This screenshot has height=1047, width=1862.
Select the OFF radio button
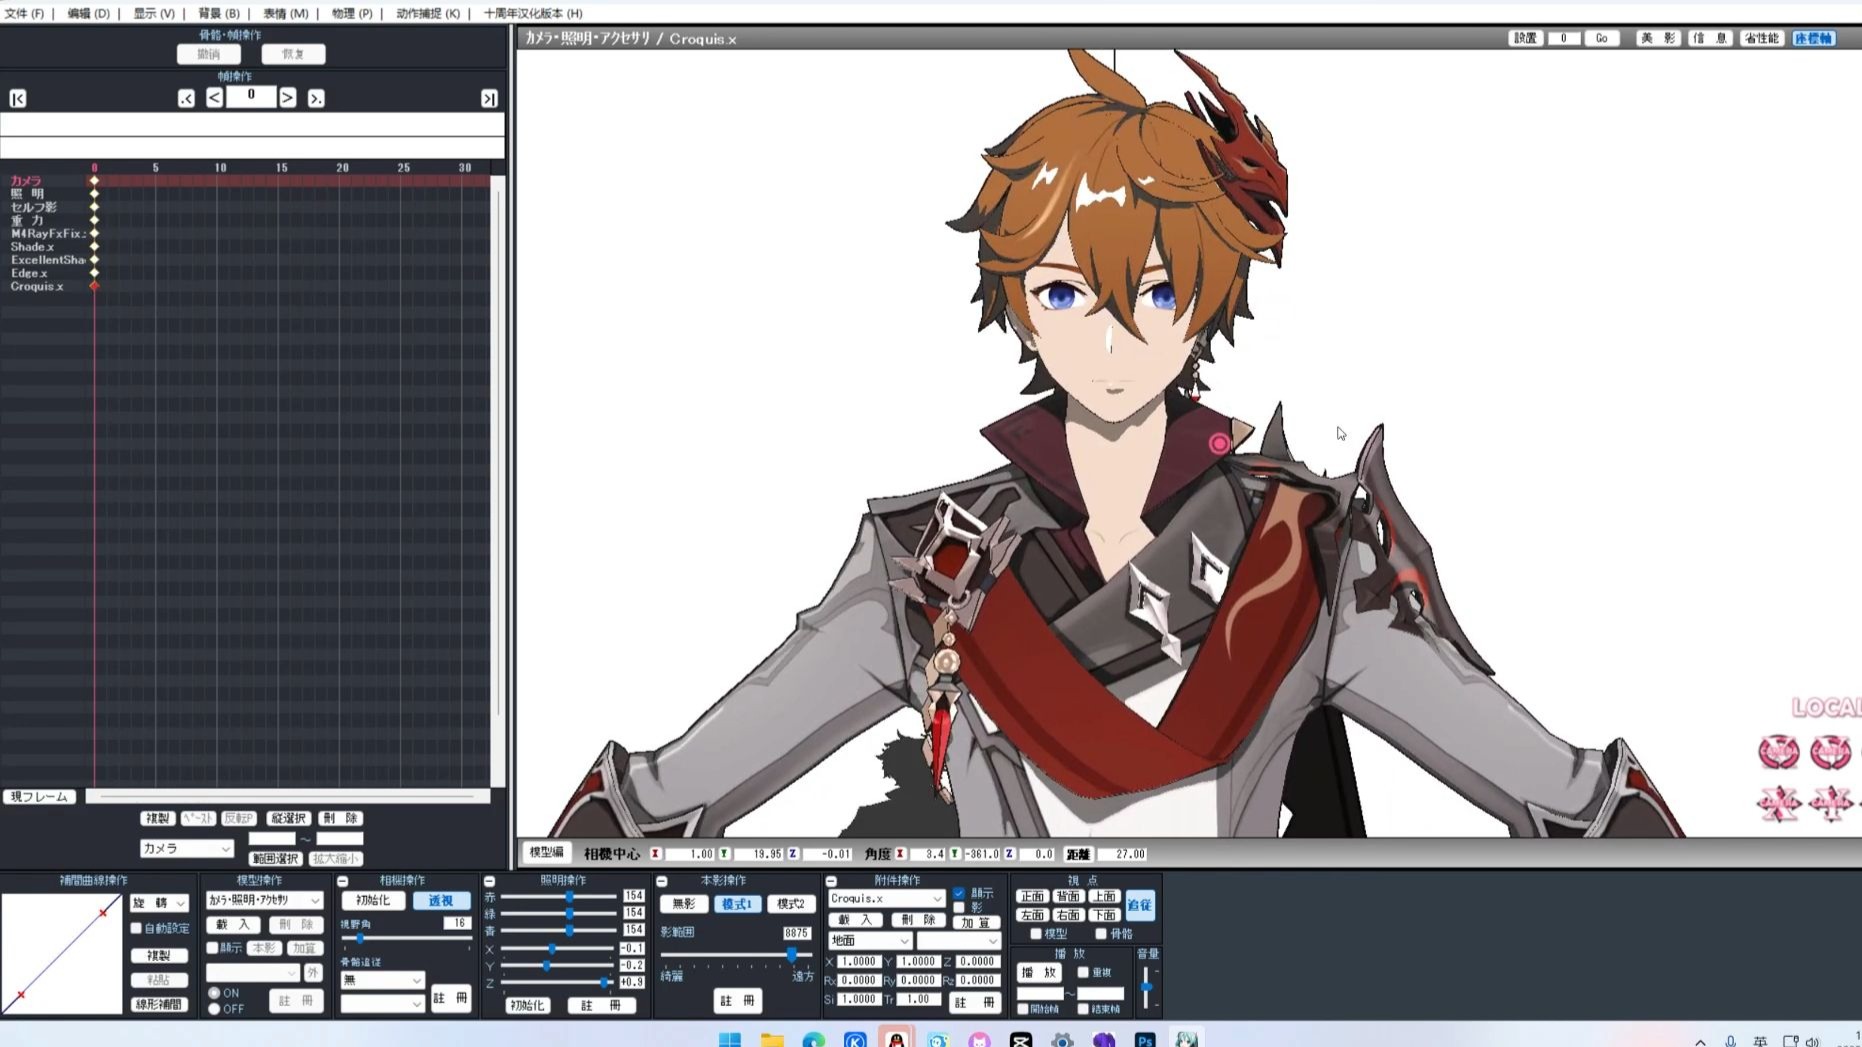(214, 1009)
